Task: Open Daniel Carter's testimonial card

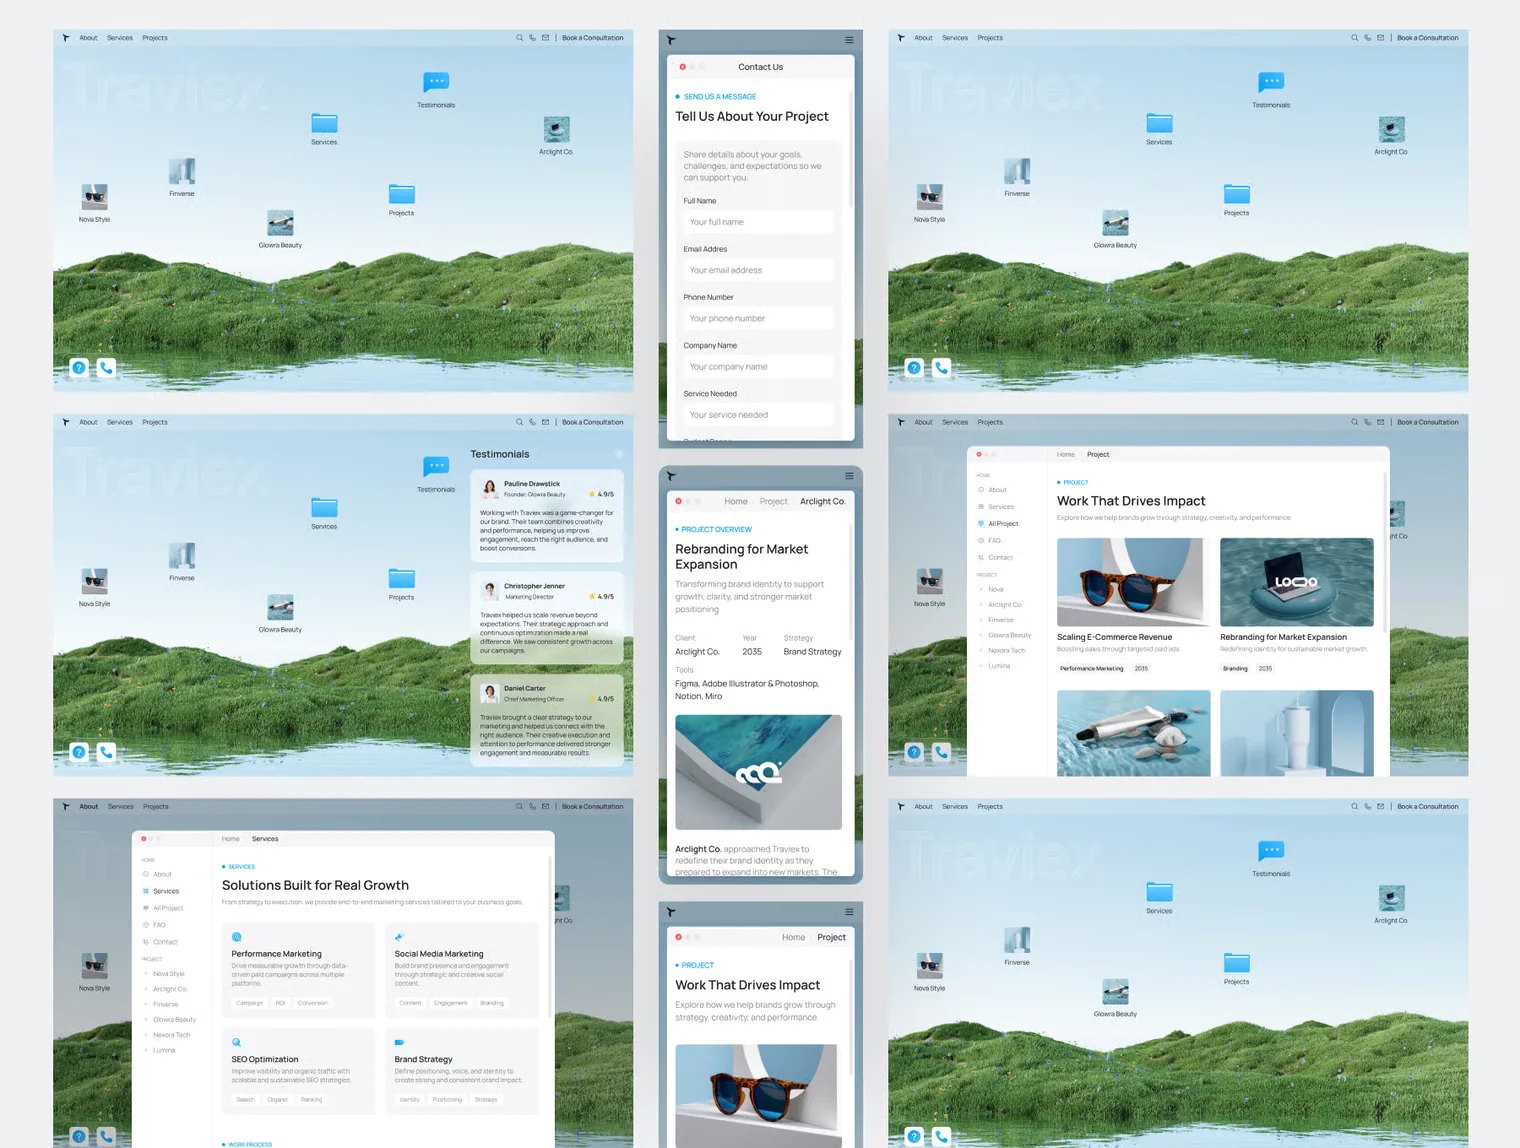Action: 547,721
